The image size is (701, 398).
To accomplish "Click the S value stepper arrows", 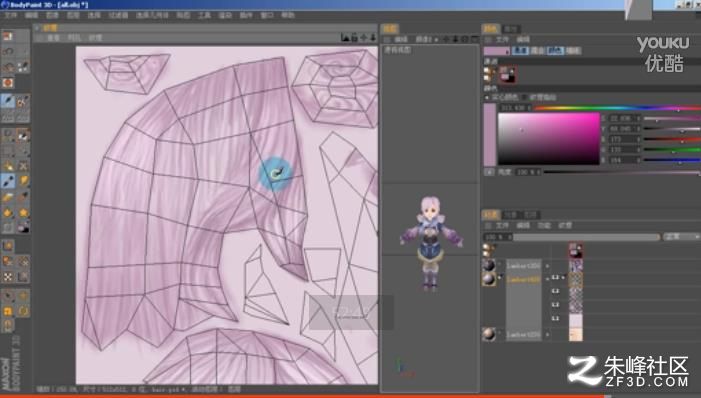I will point(638,119).
